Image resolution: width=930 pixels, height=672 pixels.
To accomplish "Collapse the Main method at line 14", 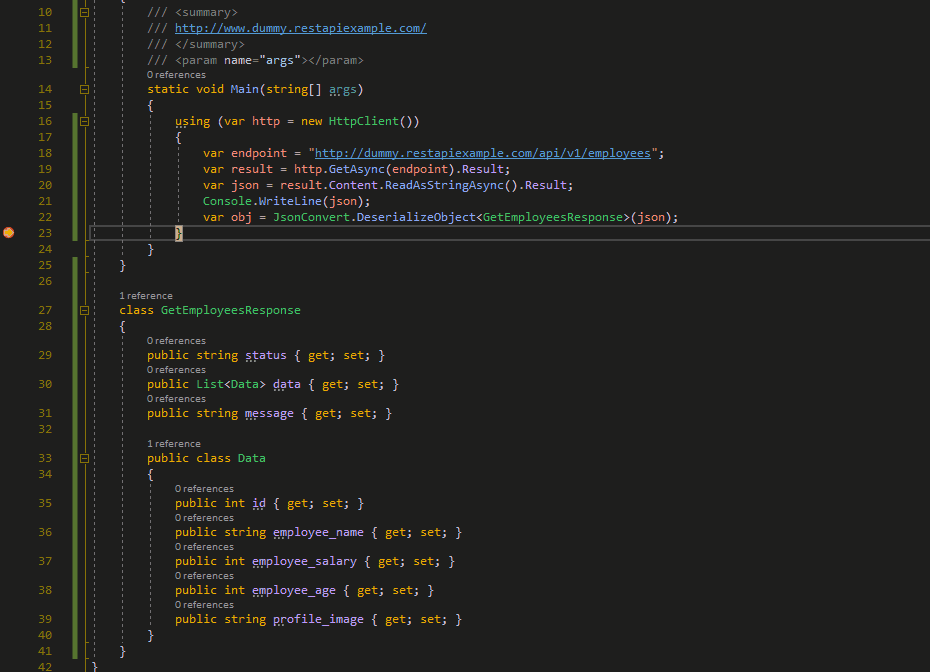I will tap(84, 90).
